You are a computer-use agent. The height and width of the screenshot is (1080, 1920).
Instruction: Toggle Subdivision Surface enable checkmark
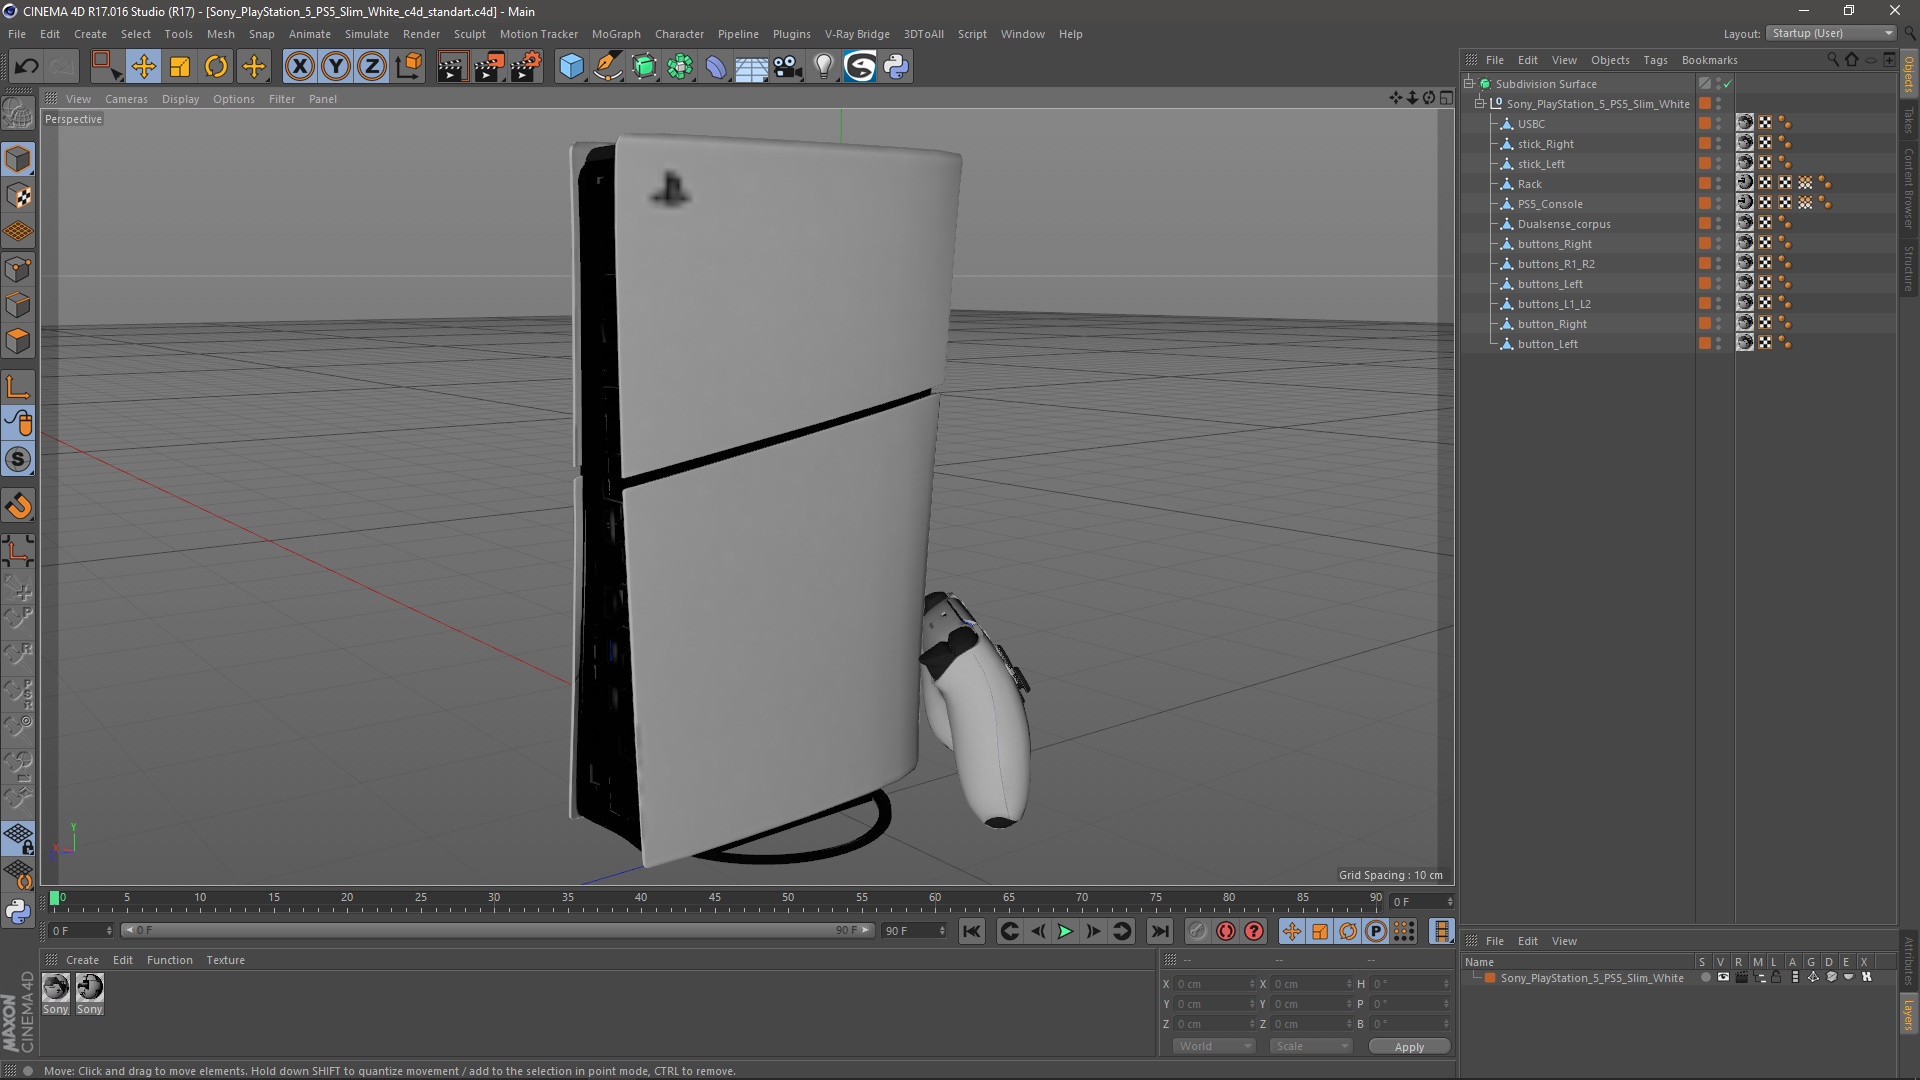tap(1727, 84)
